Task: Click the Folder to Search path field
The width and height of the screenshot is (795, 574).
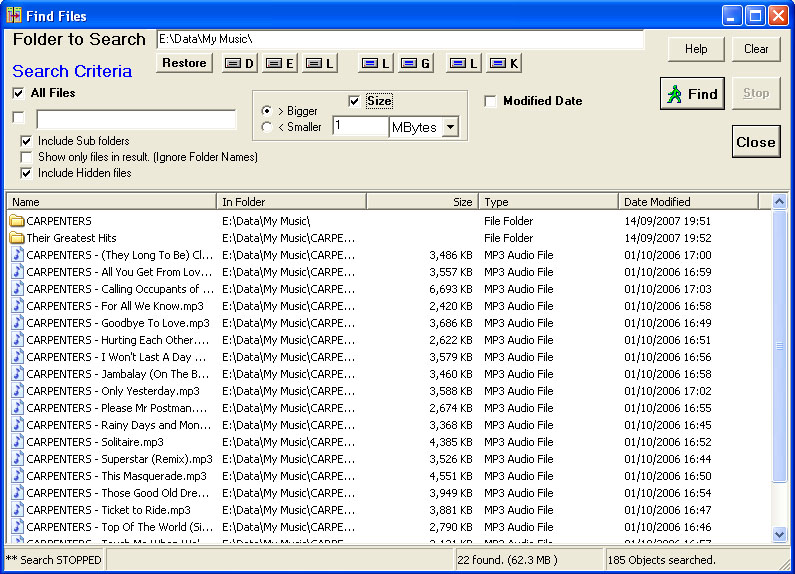Action: (400, 39)
